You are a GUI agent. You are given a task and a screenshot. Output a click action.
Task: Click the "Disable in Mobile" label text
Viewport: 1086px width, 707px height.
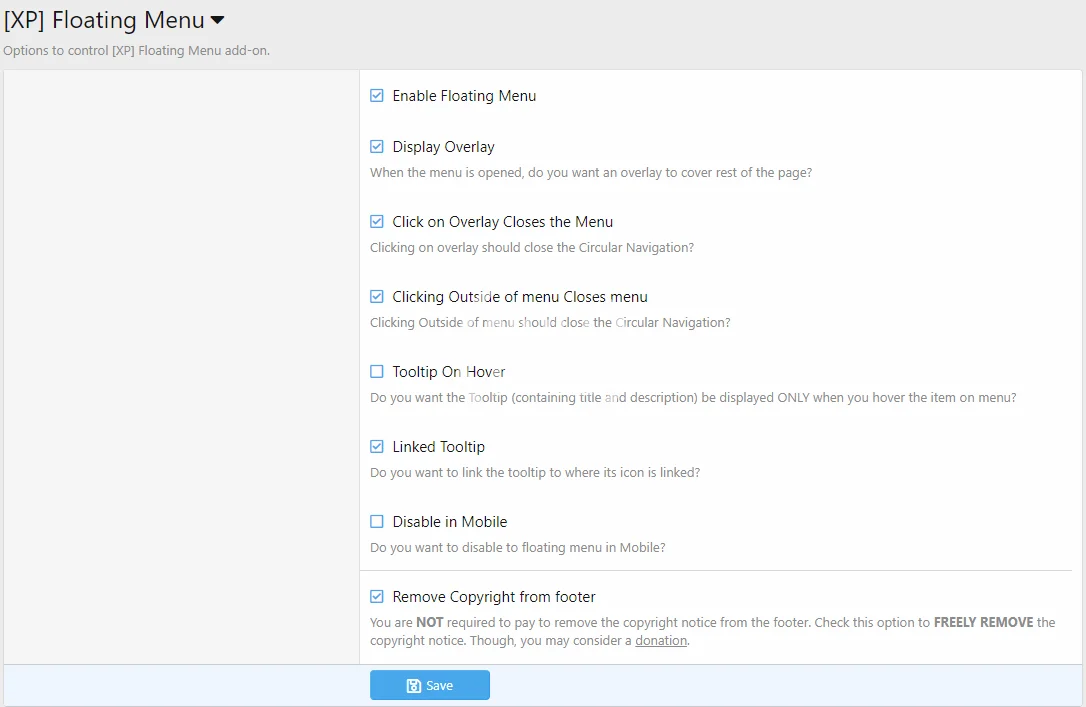point(449,522)
